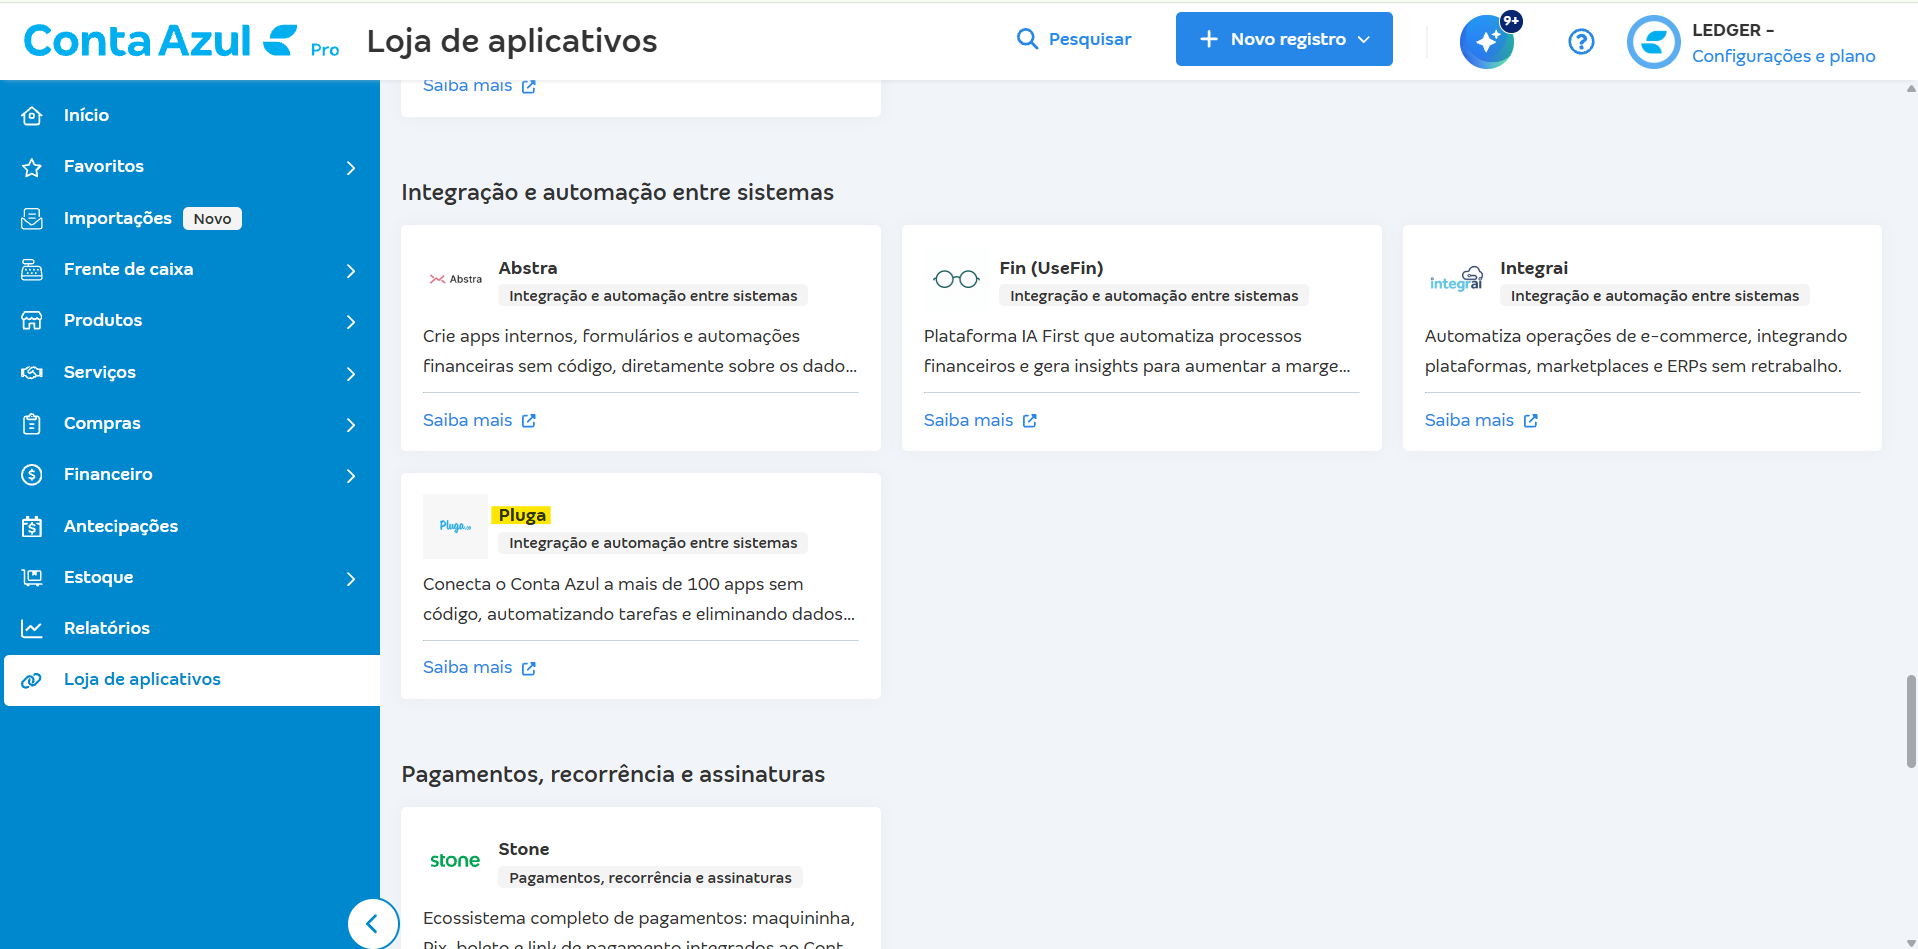Click the Integrai app logo
The image size is (1918, 949).
[x=1457, y=279]
